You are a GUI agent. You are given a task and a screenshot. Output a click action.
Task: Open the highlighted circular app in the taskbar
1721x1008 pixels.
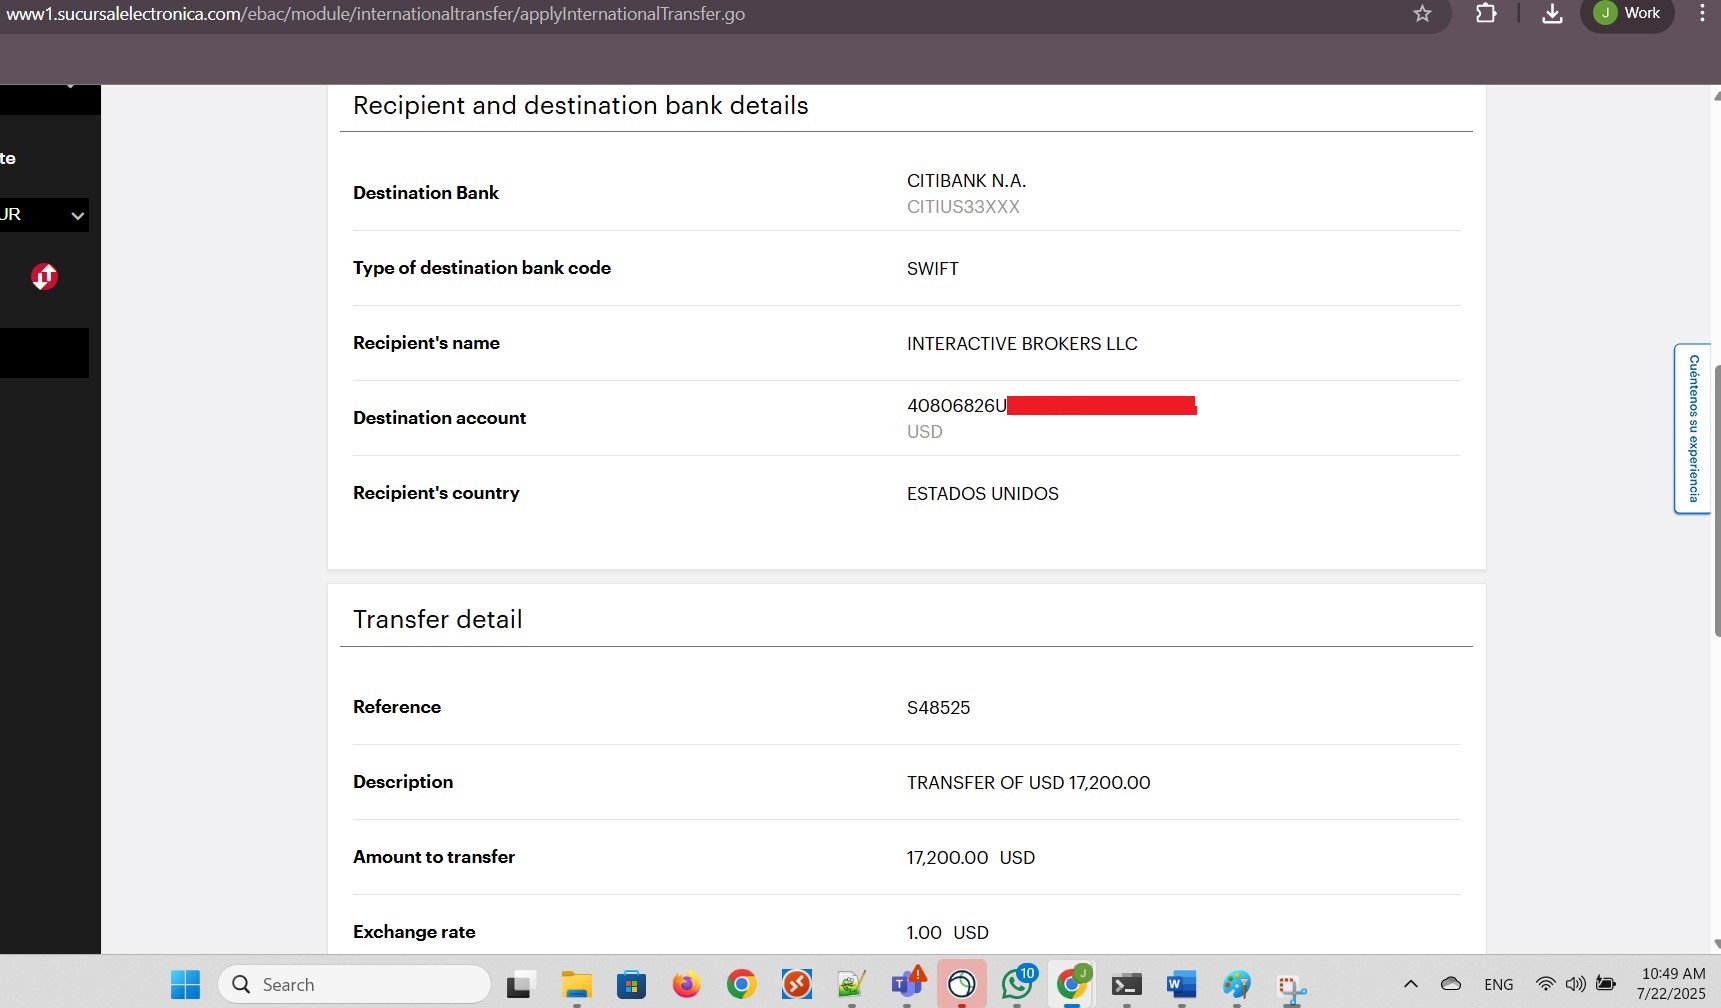point(961,985)
